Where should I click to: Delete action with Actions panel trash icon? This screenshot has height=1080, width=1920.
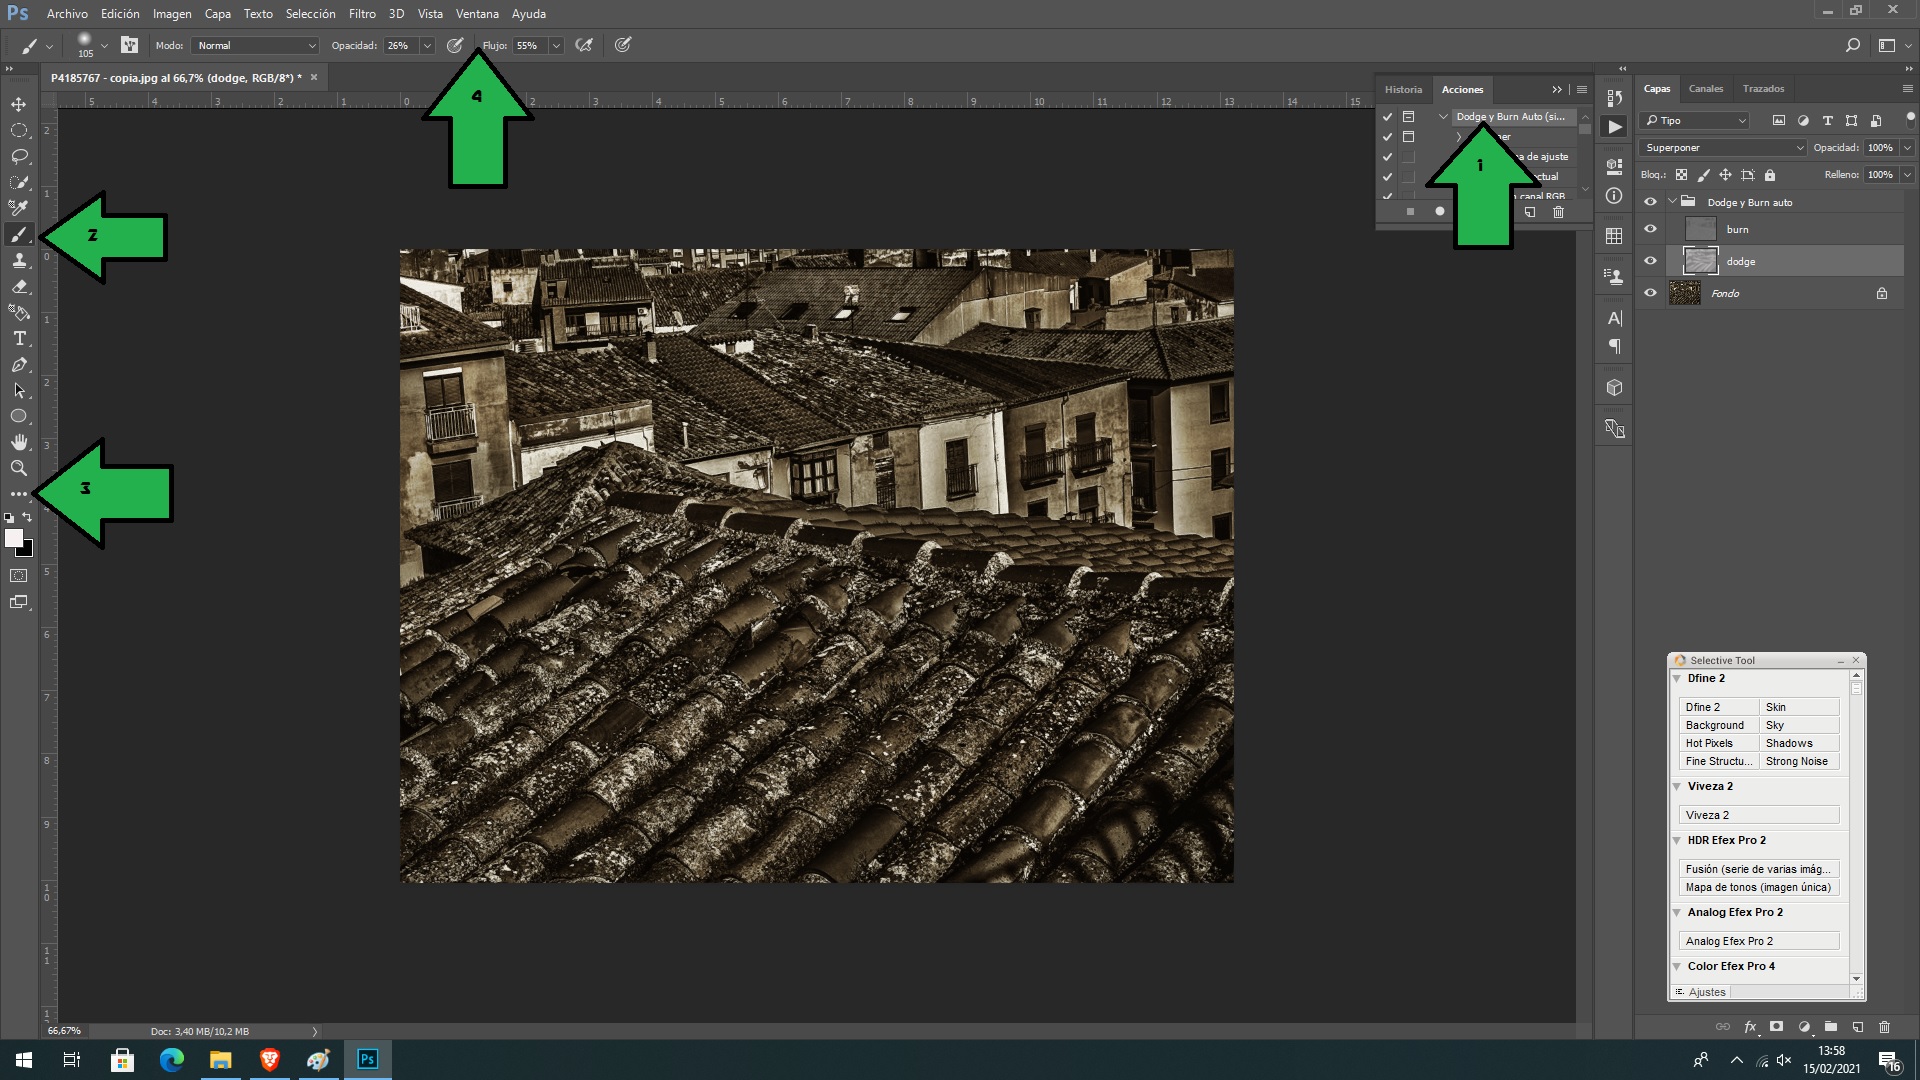pos(1558,212)
